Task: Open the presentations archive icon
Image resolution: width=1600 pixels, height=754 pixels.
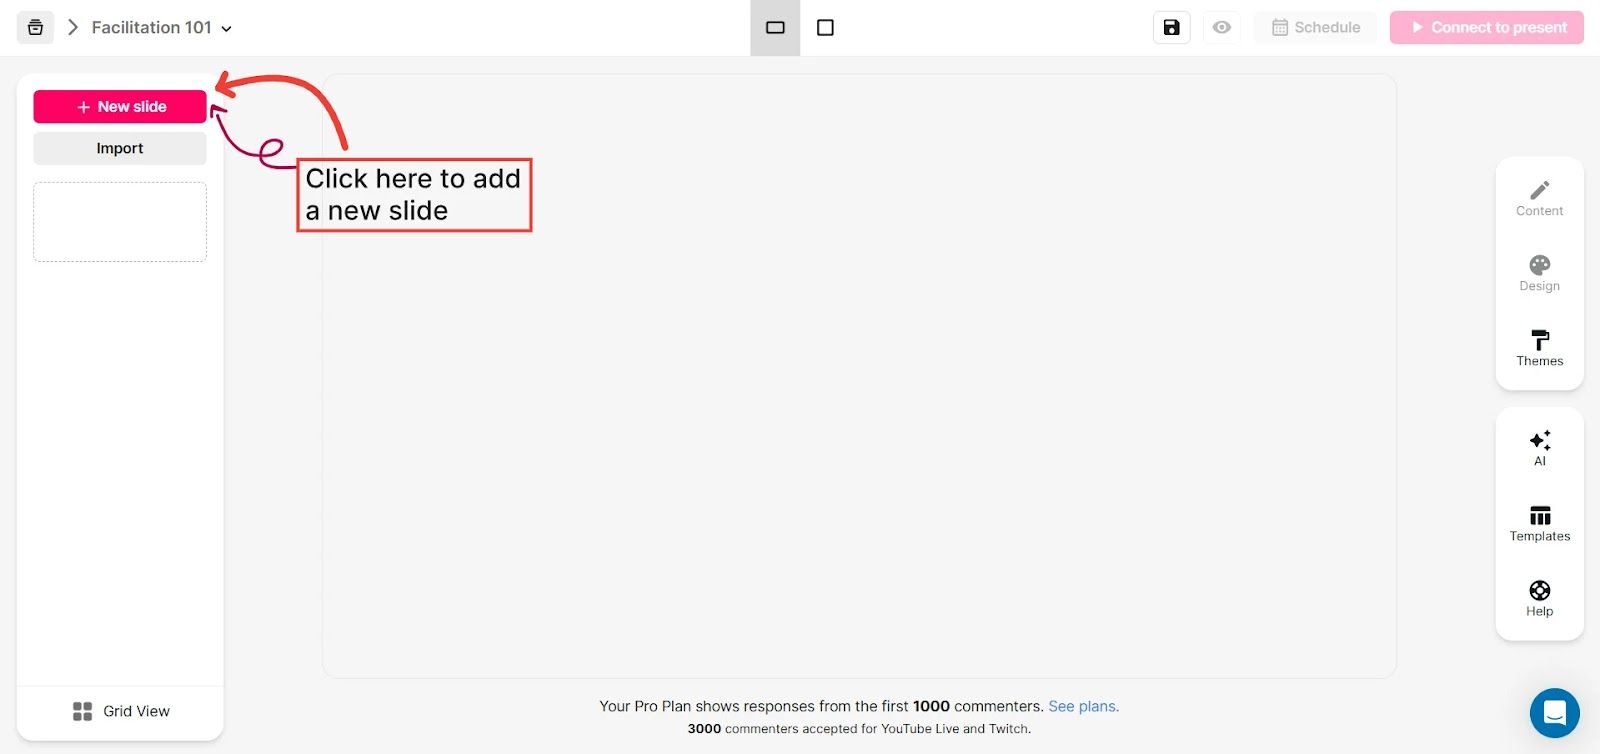Action: tap(35, 28)
